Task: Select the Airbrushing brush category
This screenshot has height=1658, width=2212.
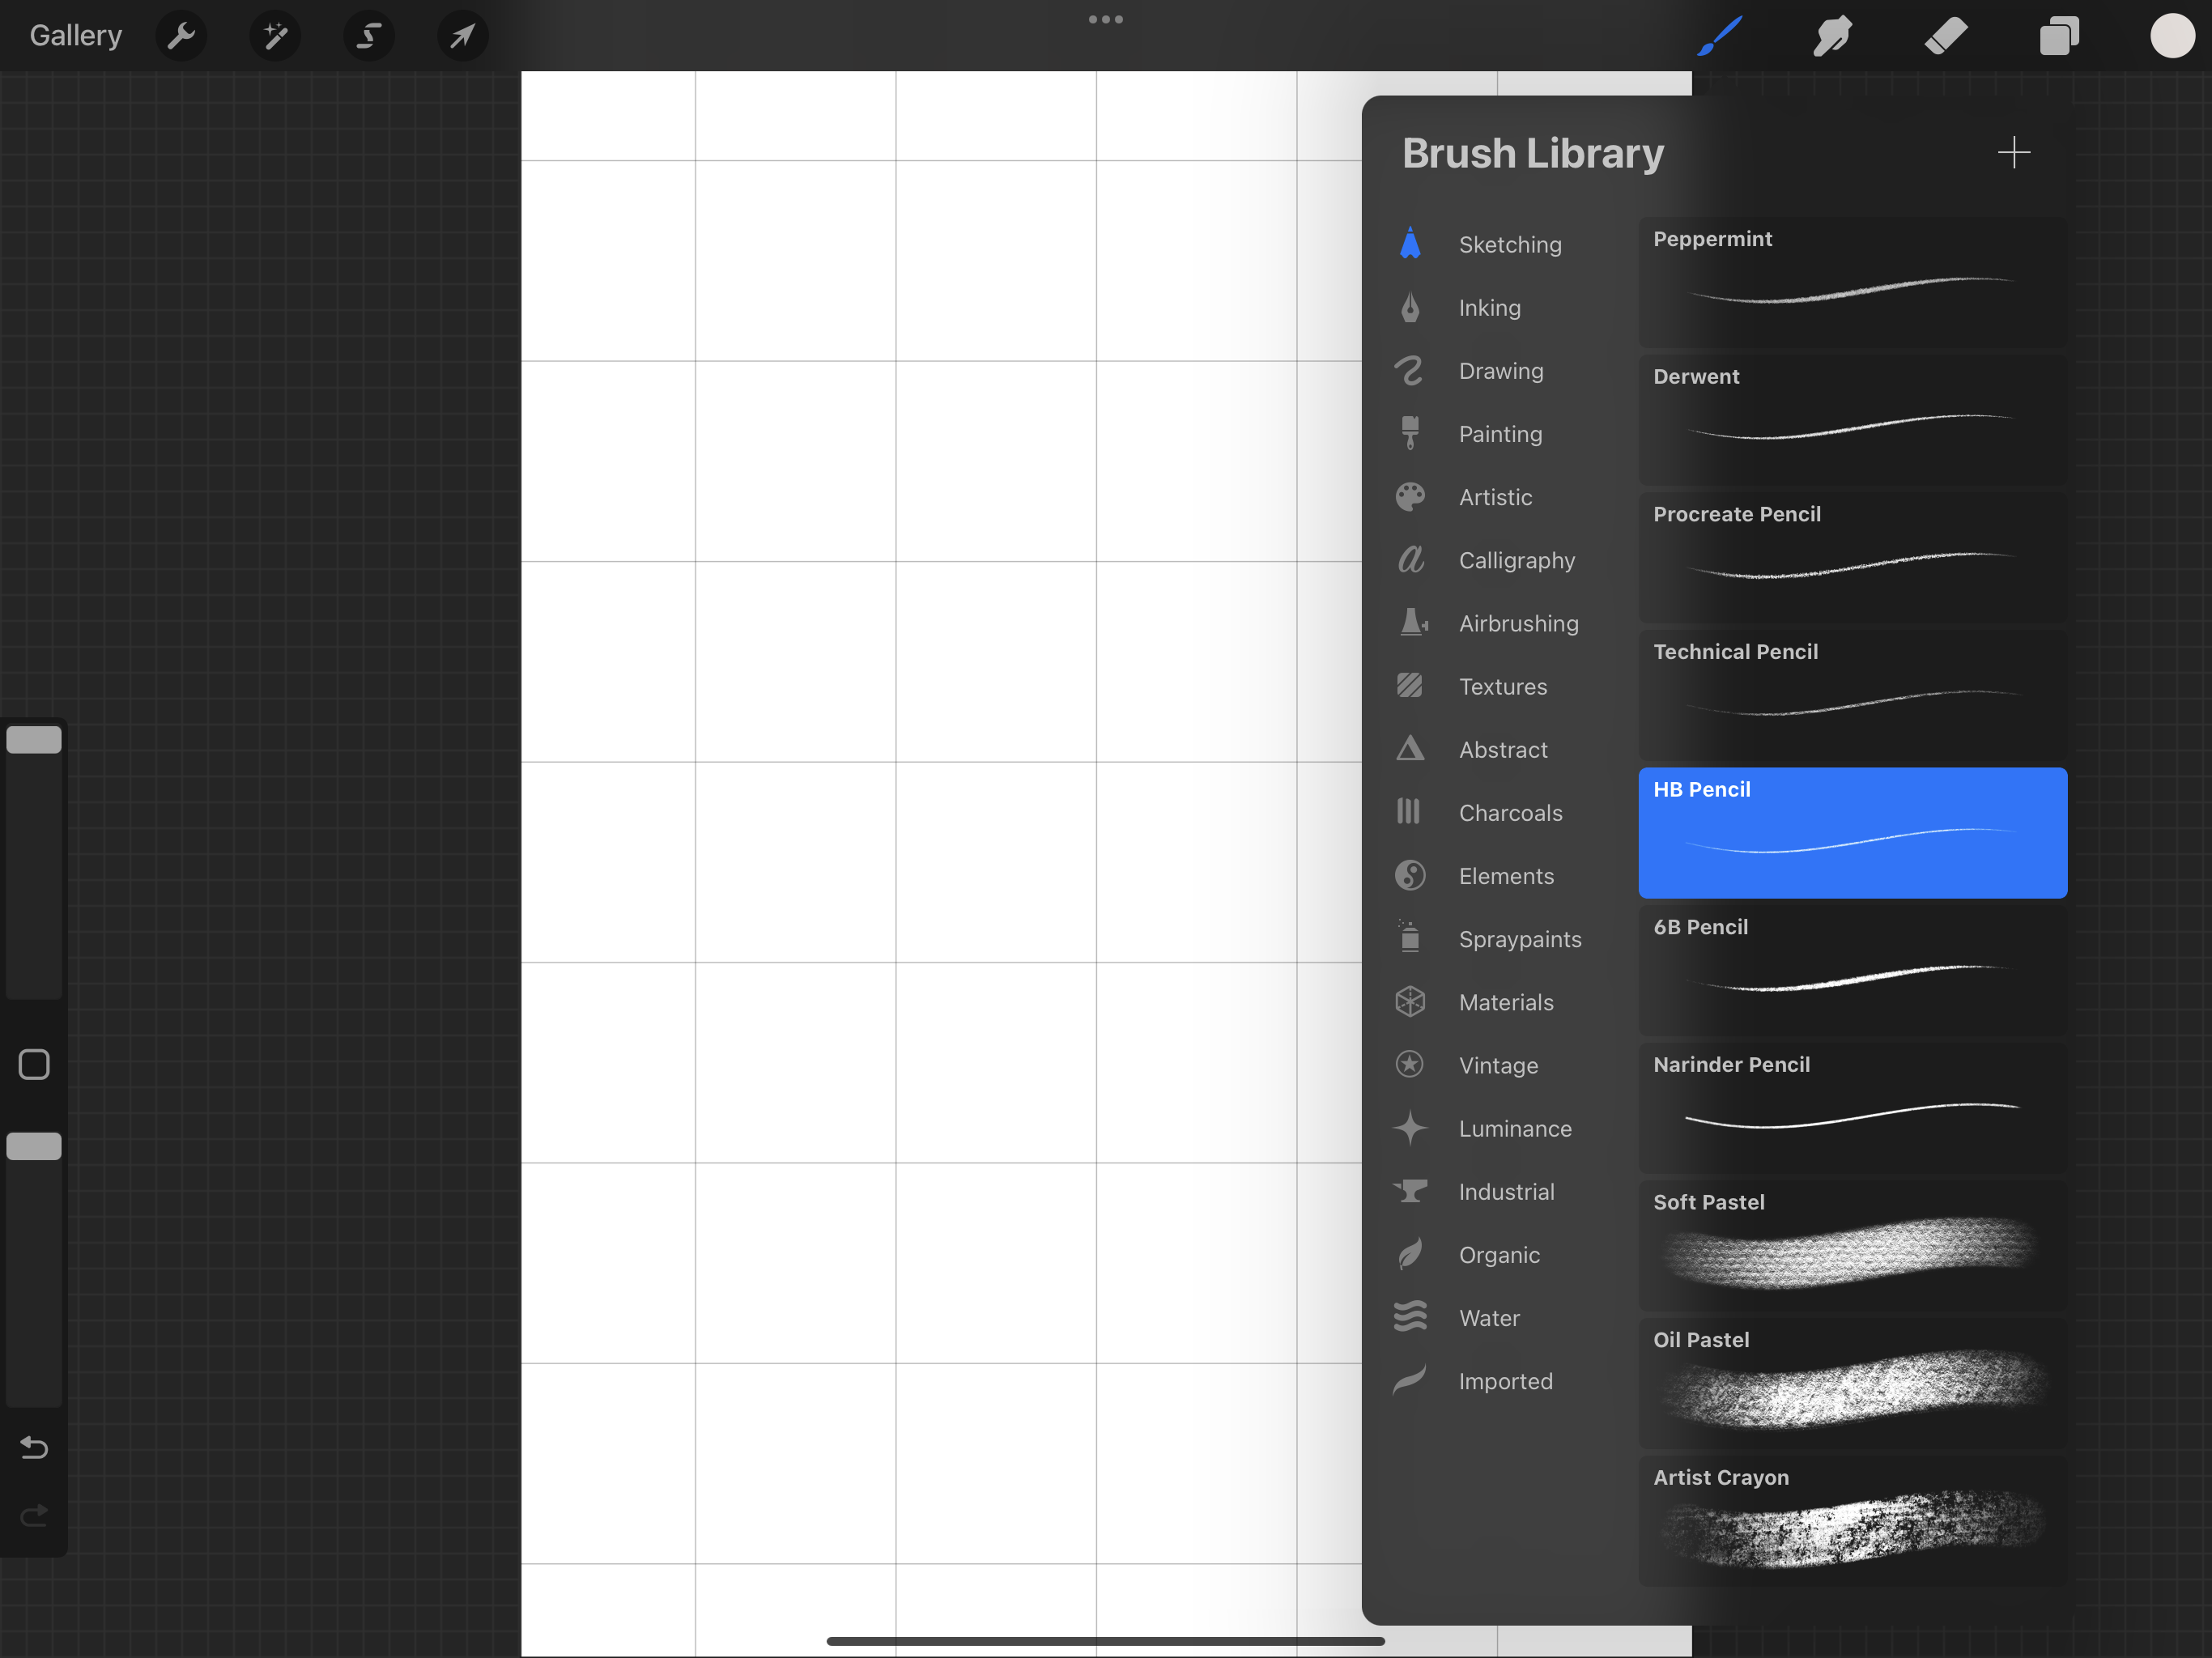Action: 1517,624
